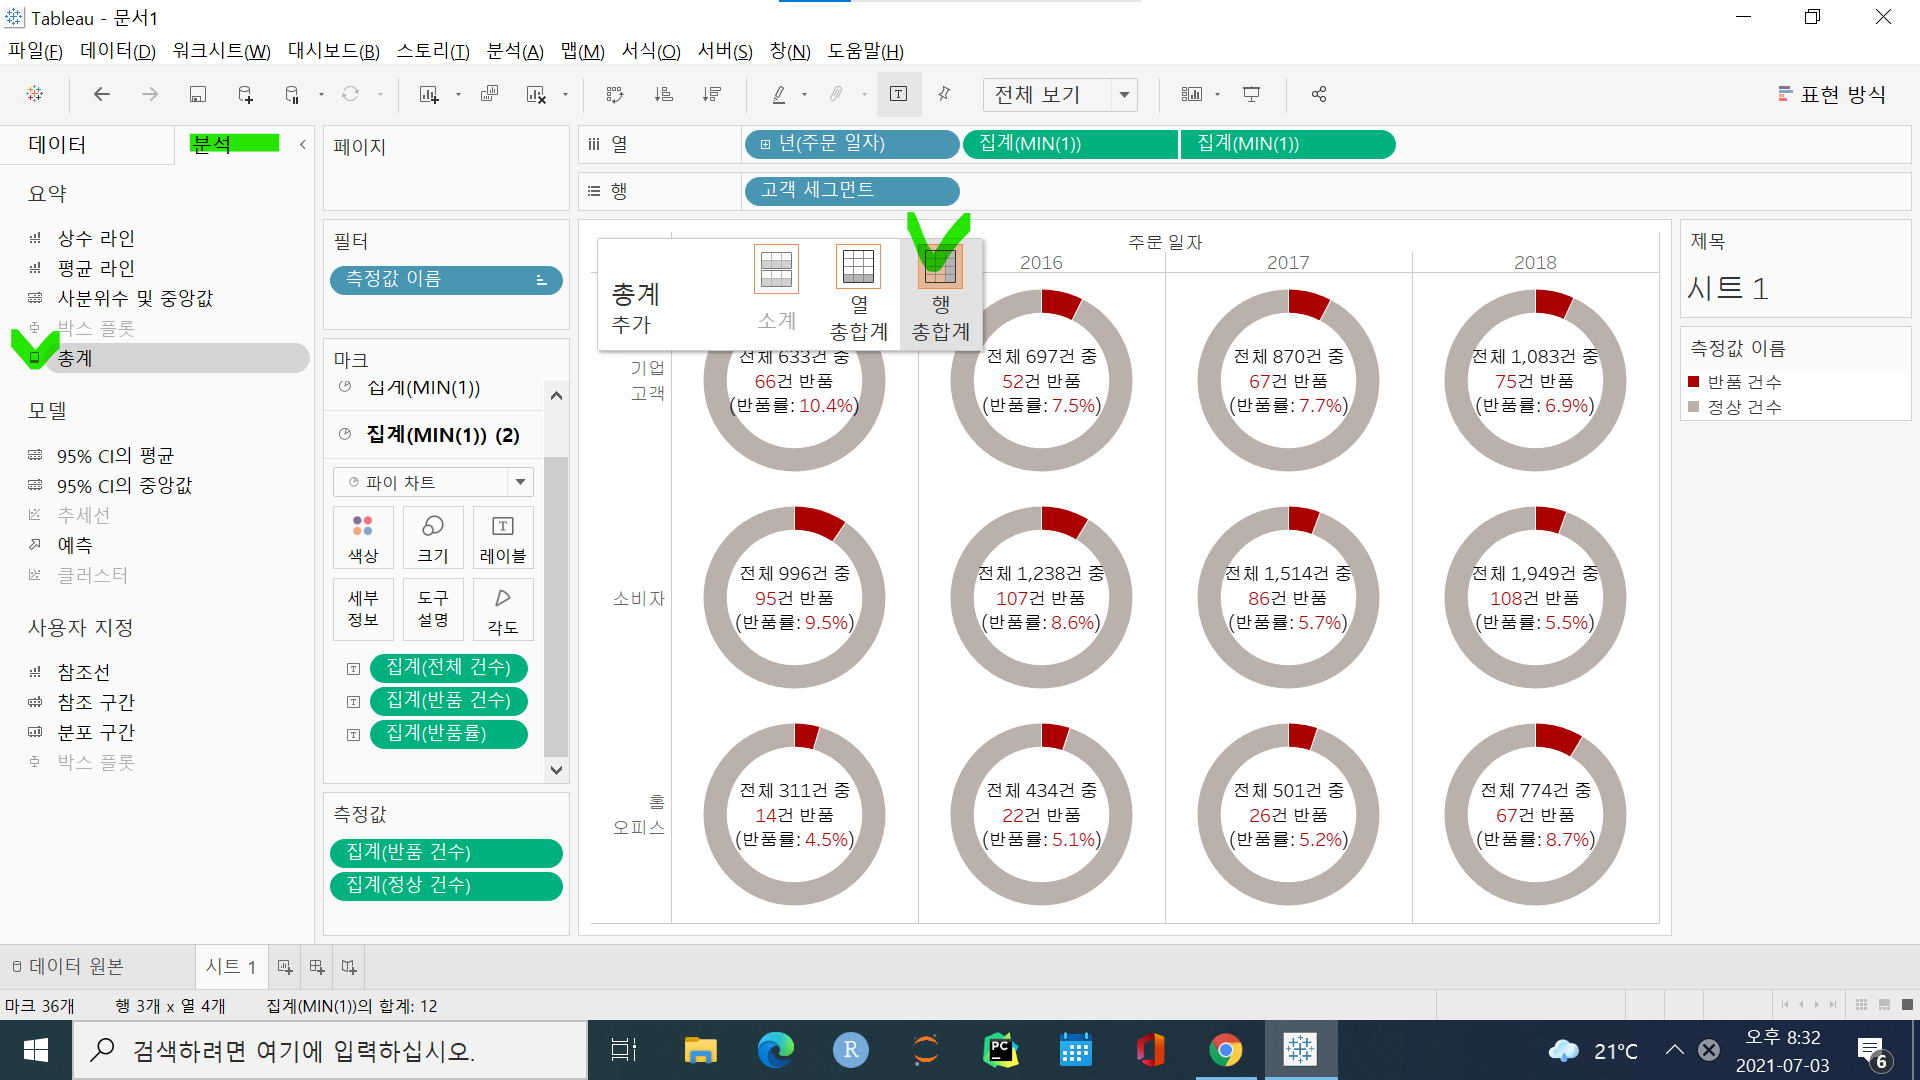Screen dimensions: 1920x1080
Task: Click the undo back arrow
Action: point(102,94)
